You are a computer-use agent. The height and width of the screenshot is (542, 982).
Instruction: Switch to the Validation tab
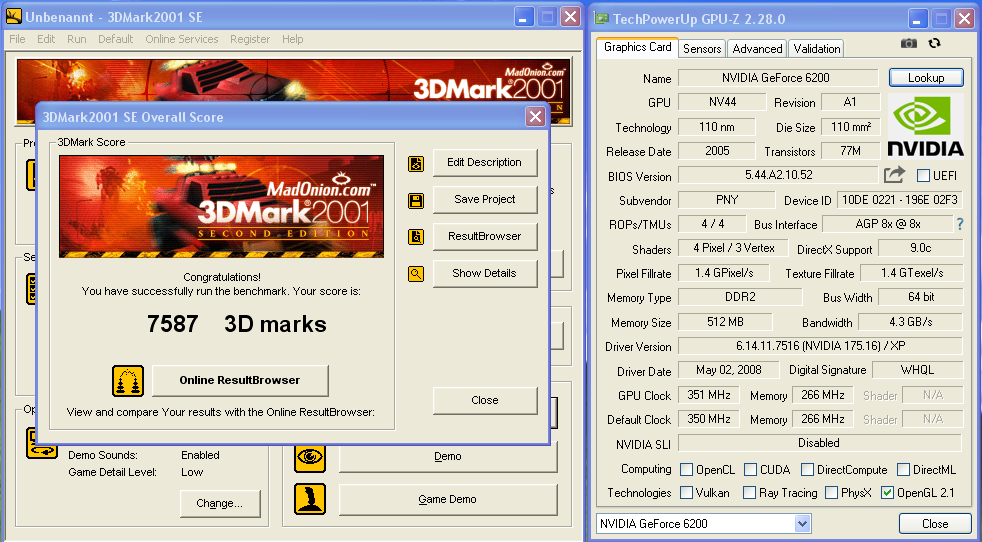click(x=817, y=48)
